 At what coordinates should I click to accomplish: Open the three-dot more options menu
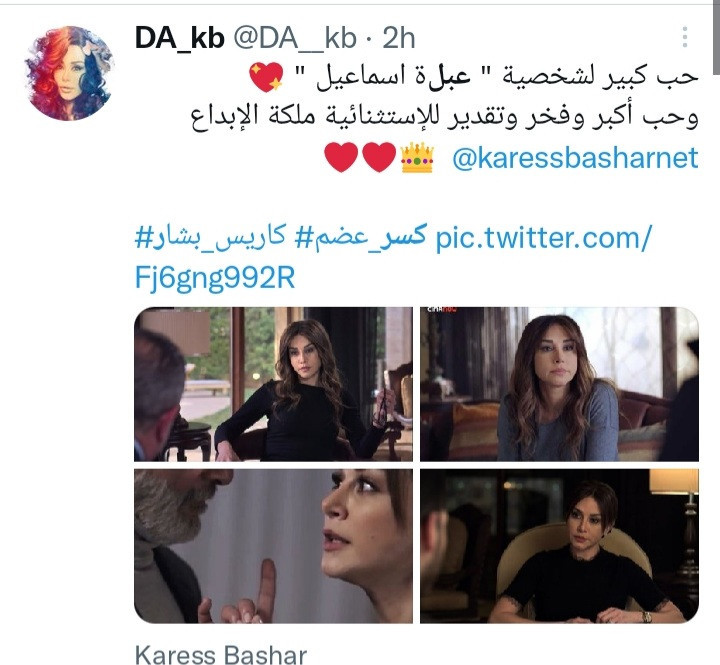[684, 37]
